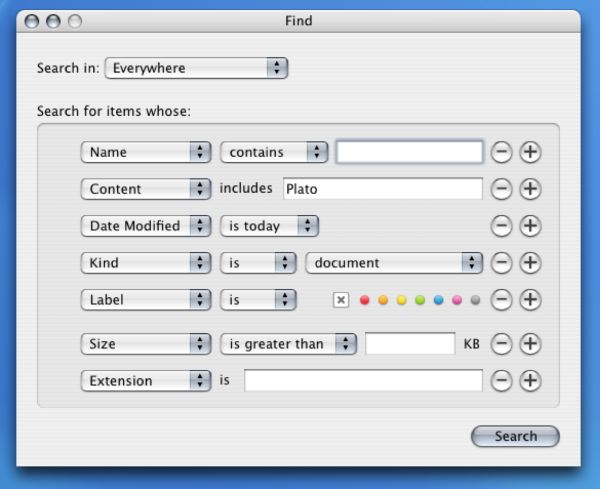600x489 pixels.
Task: Add a row after the Content criterion
Action: click(531, 189)
